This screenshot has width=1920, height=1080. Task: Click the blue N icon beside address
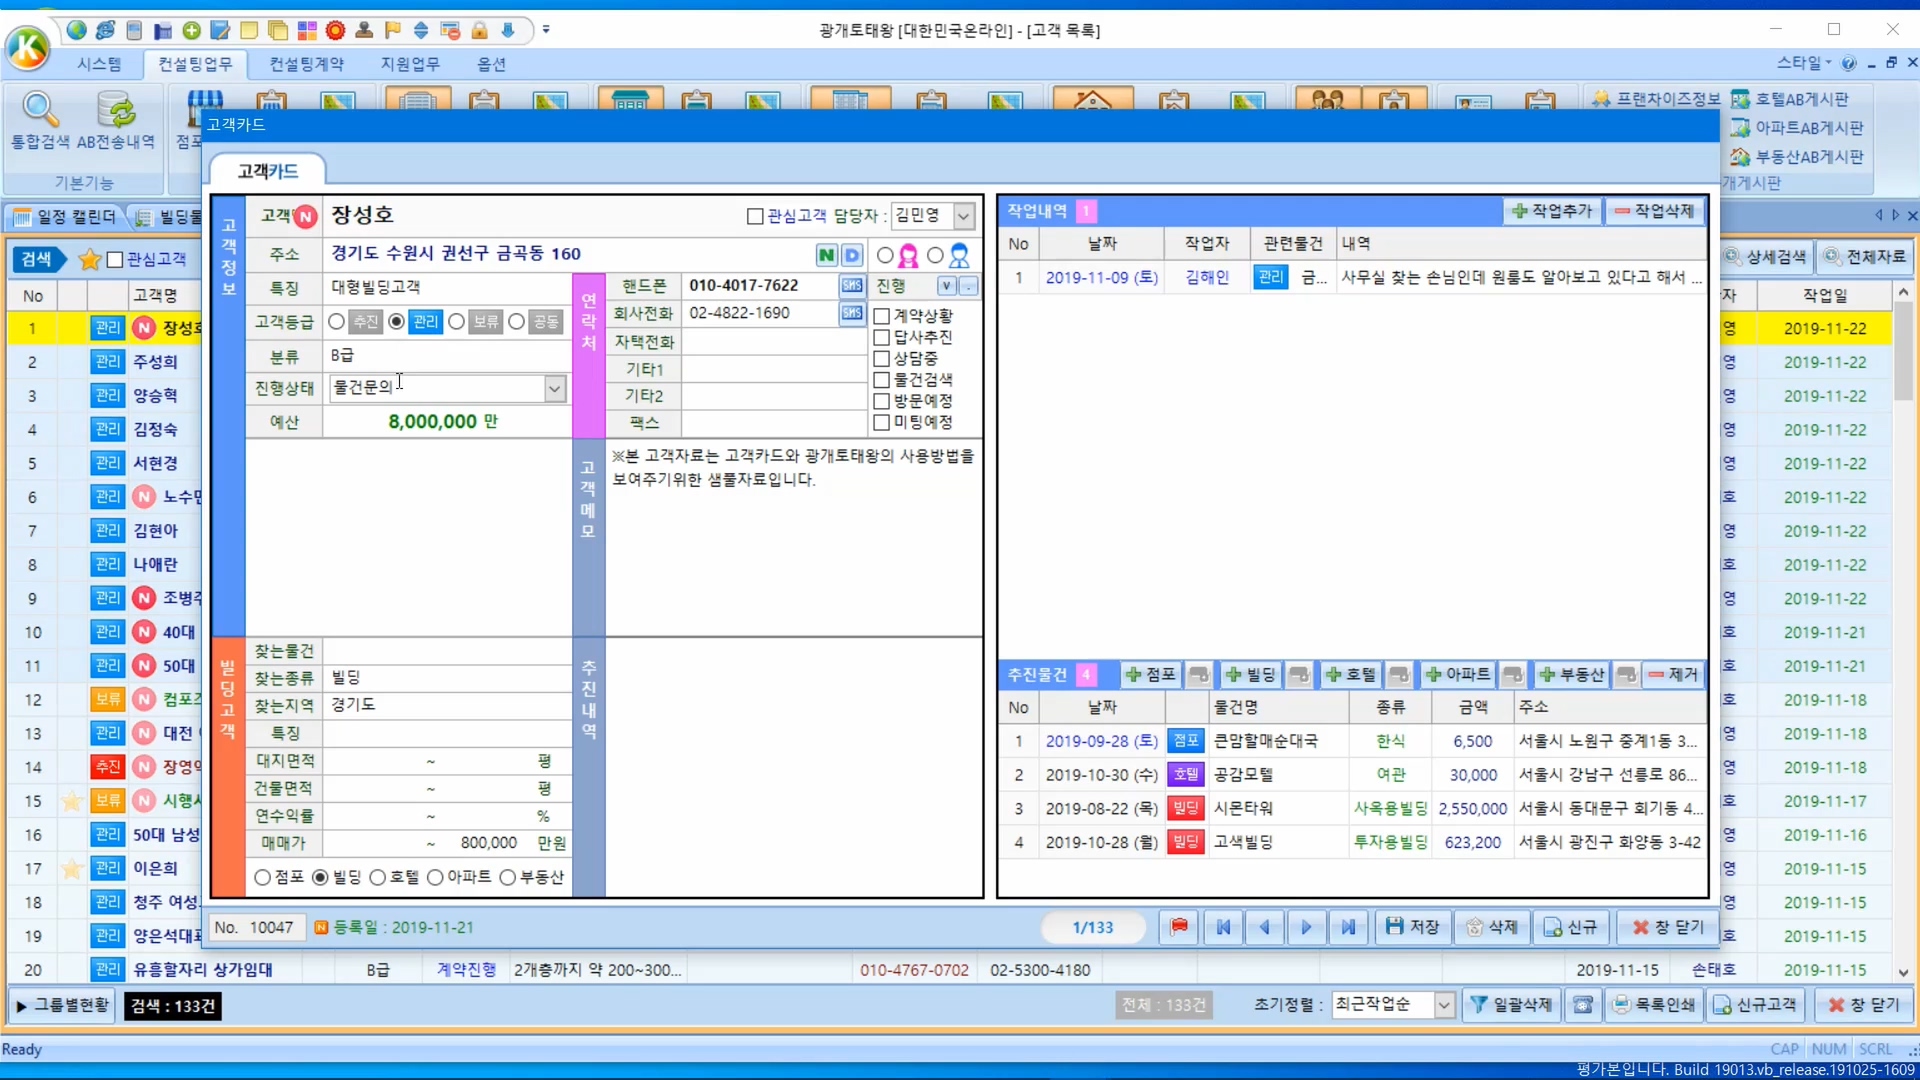826,255
